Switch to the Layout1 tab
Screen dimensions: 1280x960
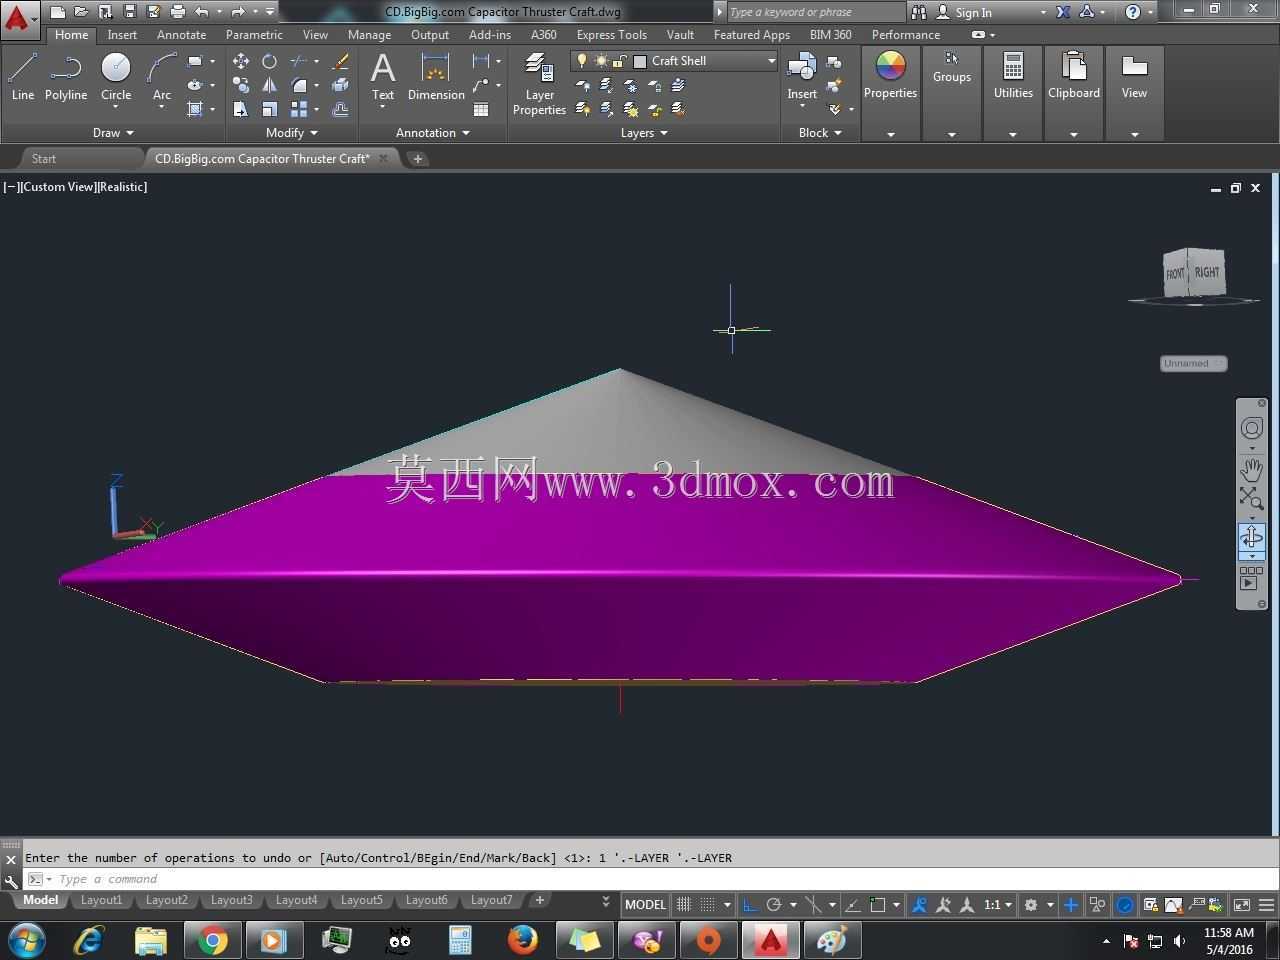pyautogui.click(x=101, y=900)
